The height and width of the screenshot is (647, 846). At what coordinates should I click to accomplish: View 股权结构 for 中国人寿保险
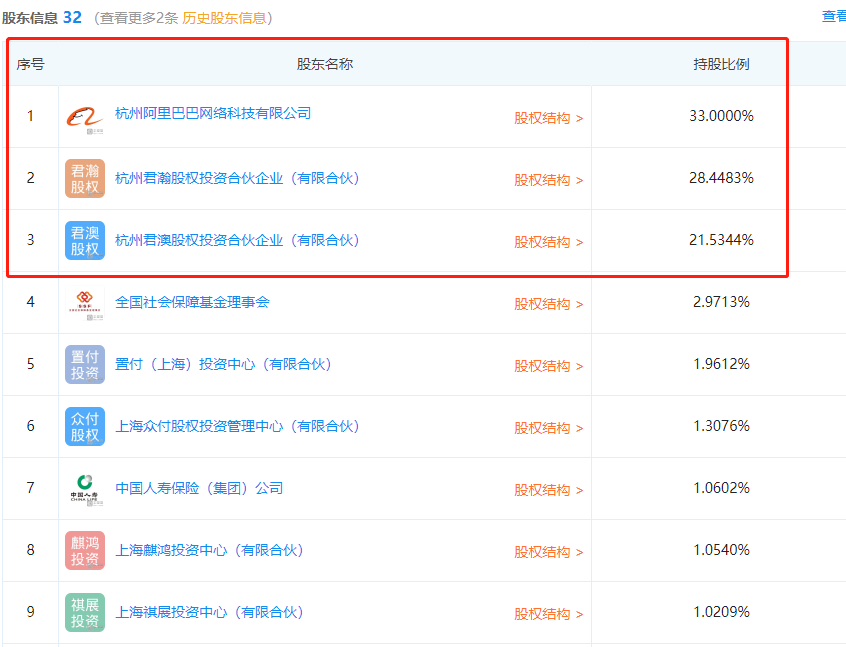(548, 491)
